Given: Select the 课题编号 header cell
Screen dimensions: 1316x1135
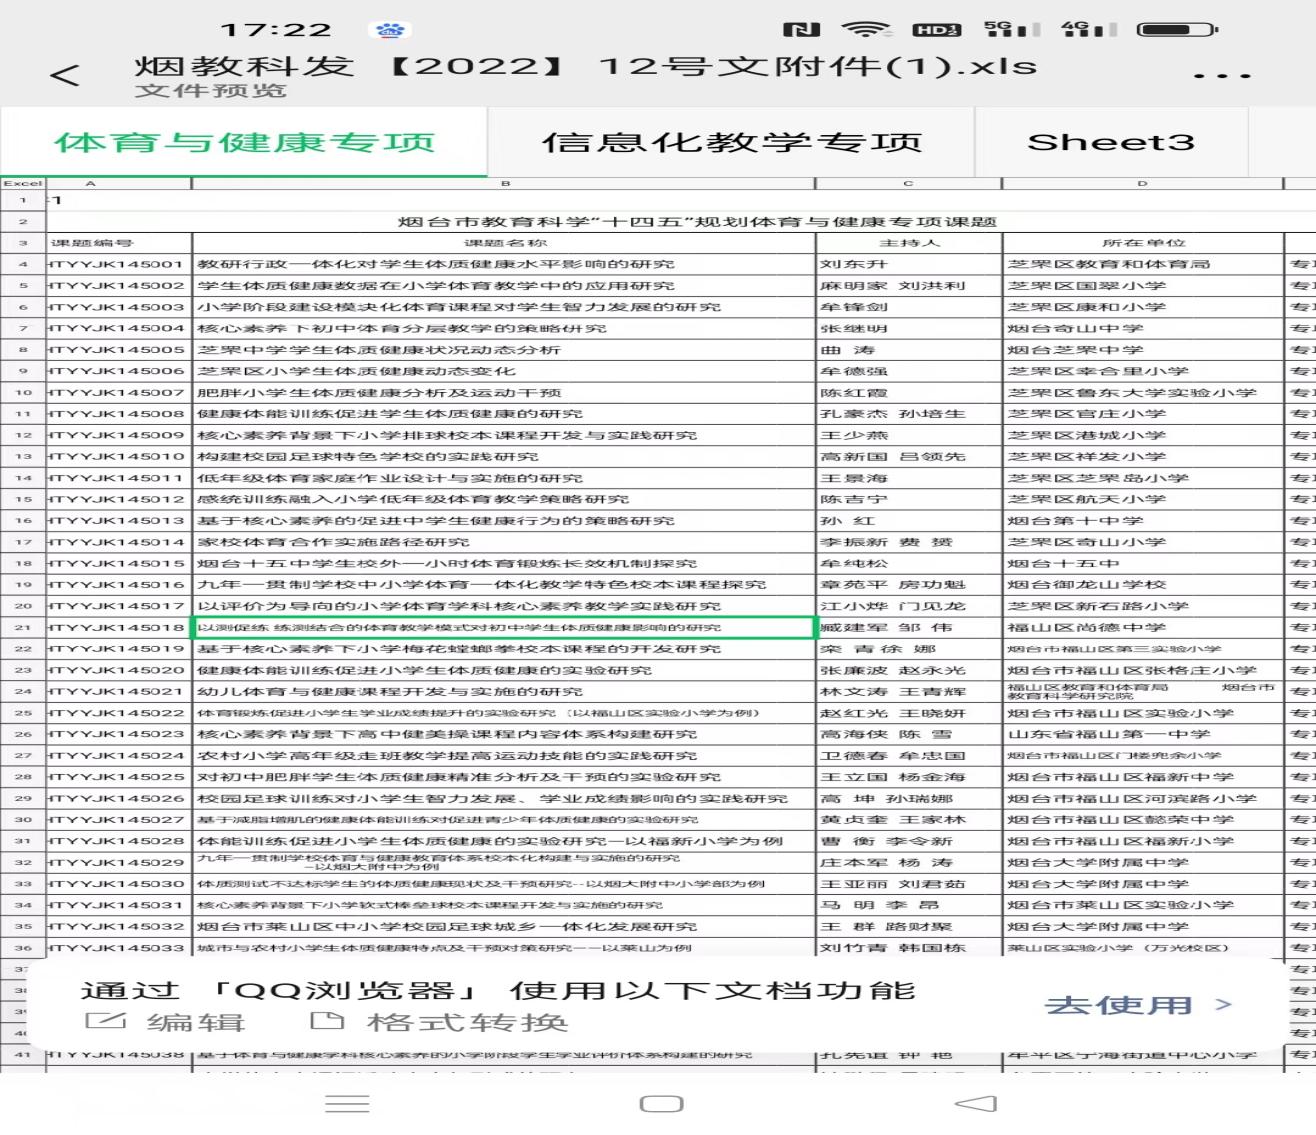Looking at the screenshot, I should point(118,243).
